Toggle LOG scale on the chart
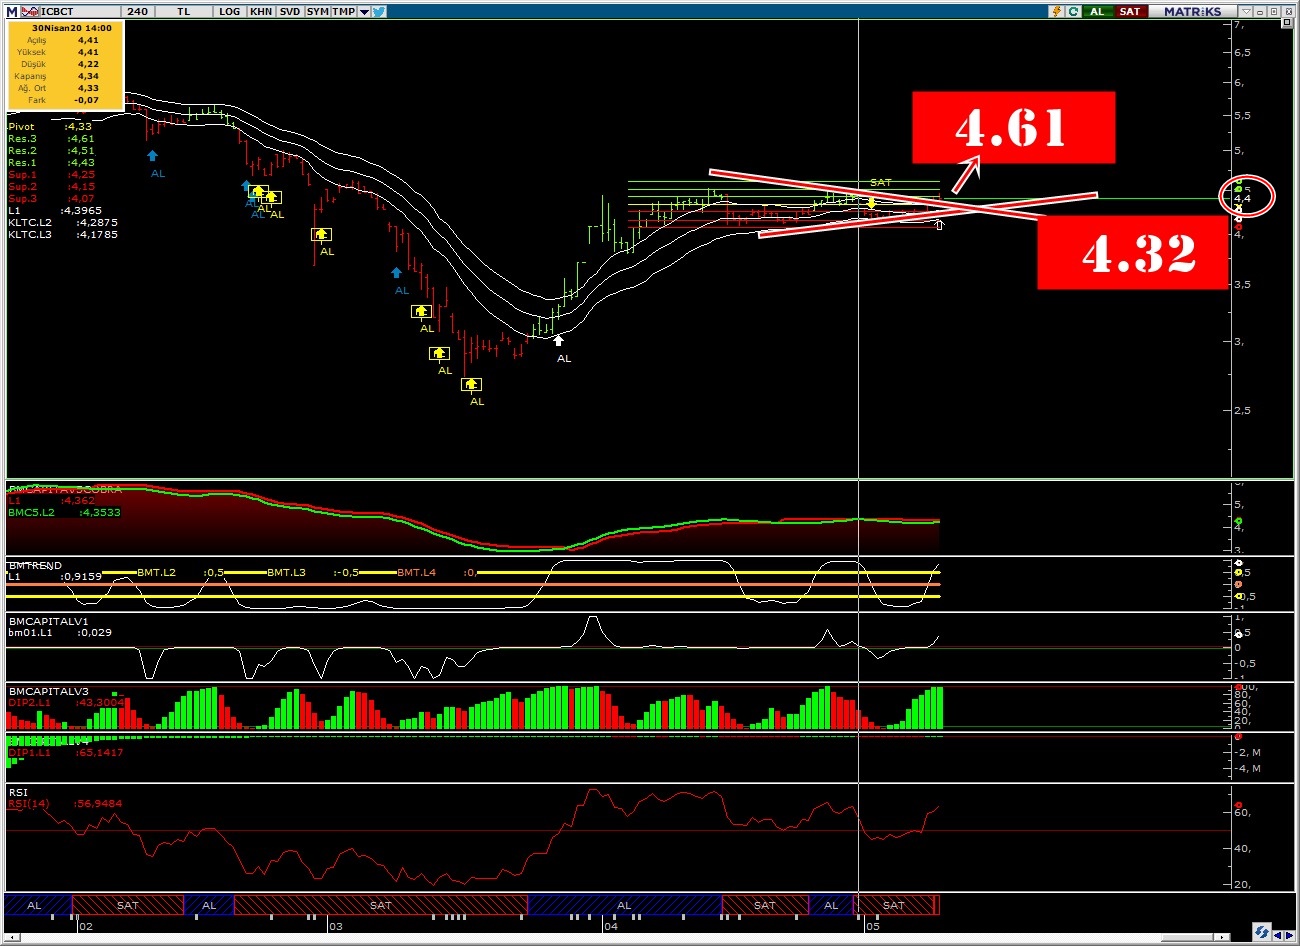Image resolution: width=1300 pixels, height=946 pixels. 229,11
